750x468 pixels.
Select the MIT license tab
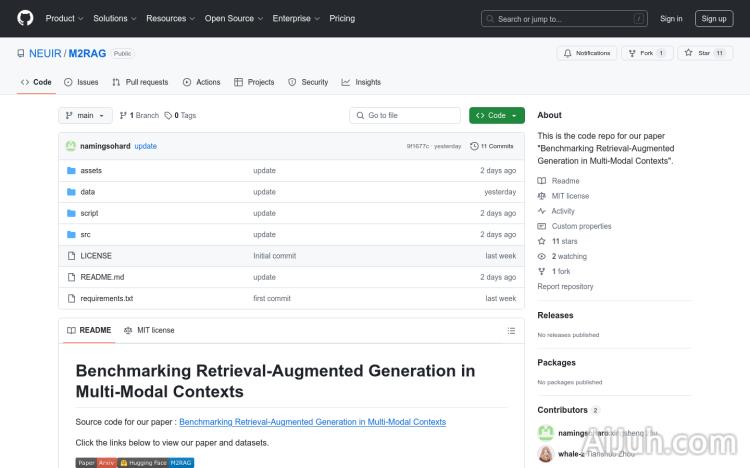(149, 330)
